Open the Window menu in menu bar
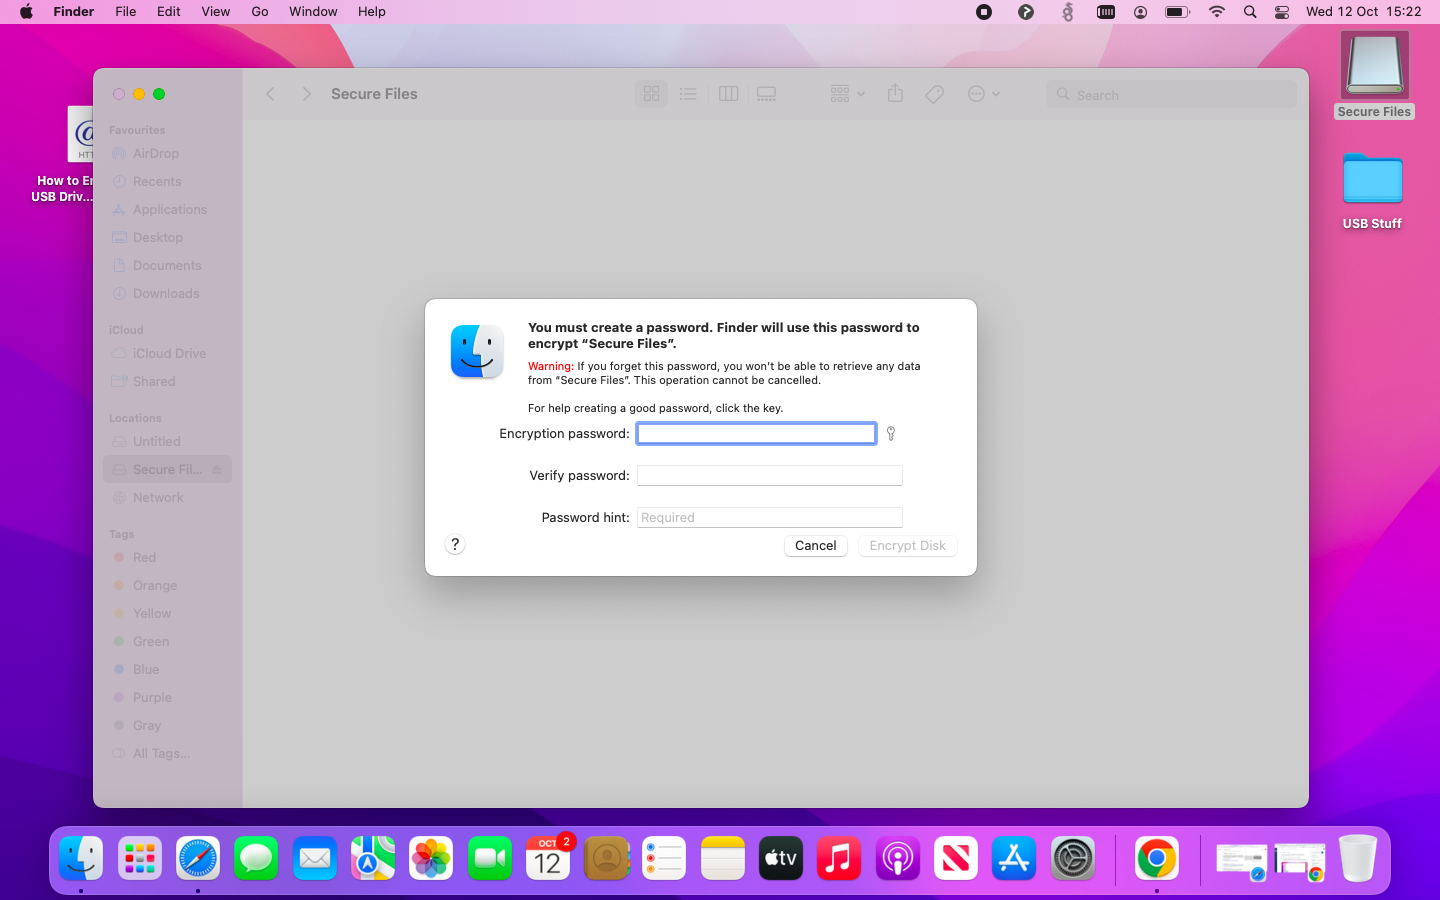Screen dimensions: 1440x900 (x=313, y=12)
